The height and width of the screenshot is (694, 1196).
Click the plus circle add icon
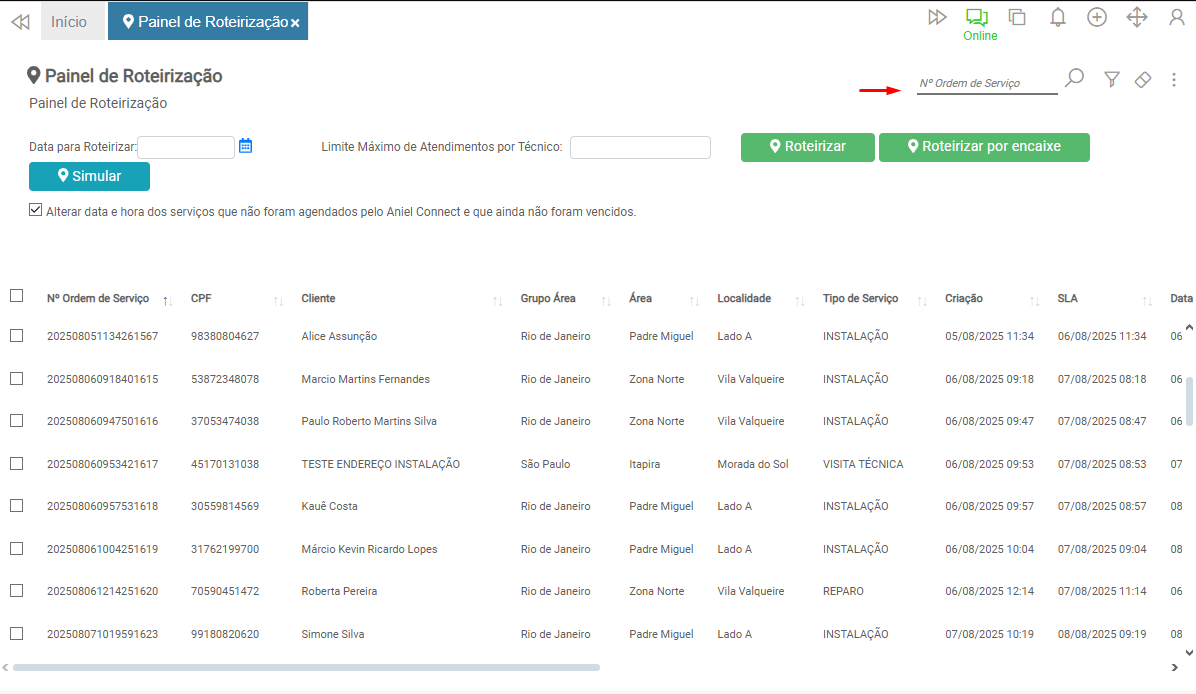click(1097, 17)
